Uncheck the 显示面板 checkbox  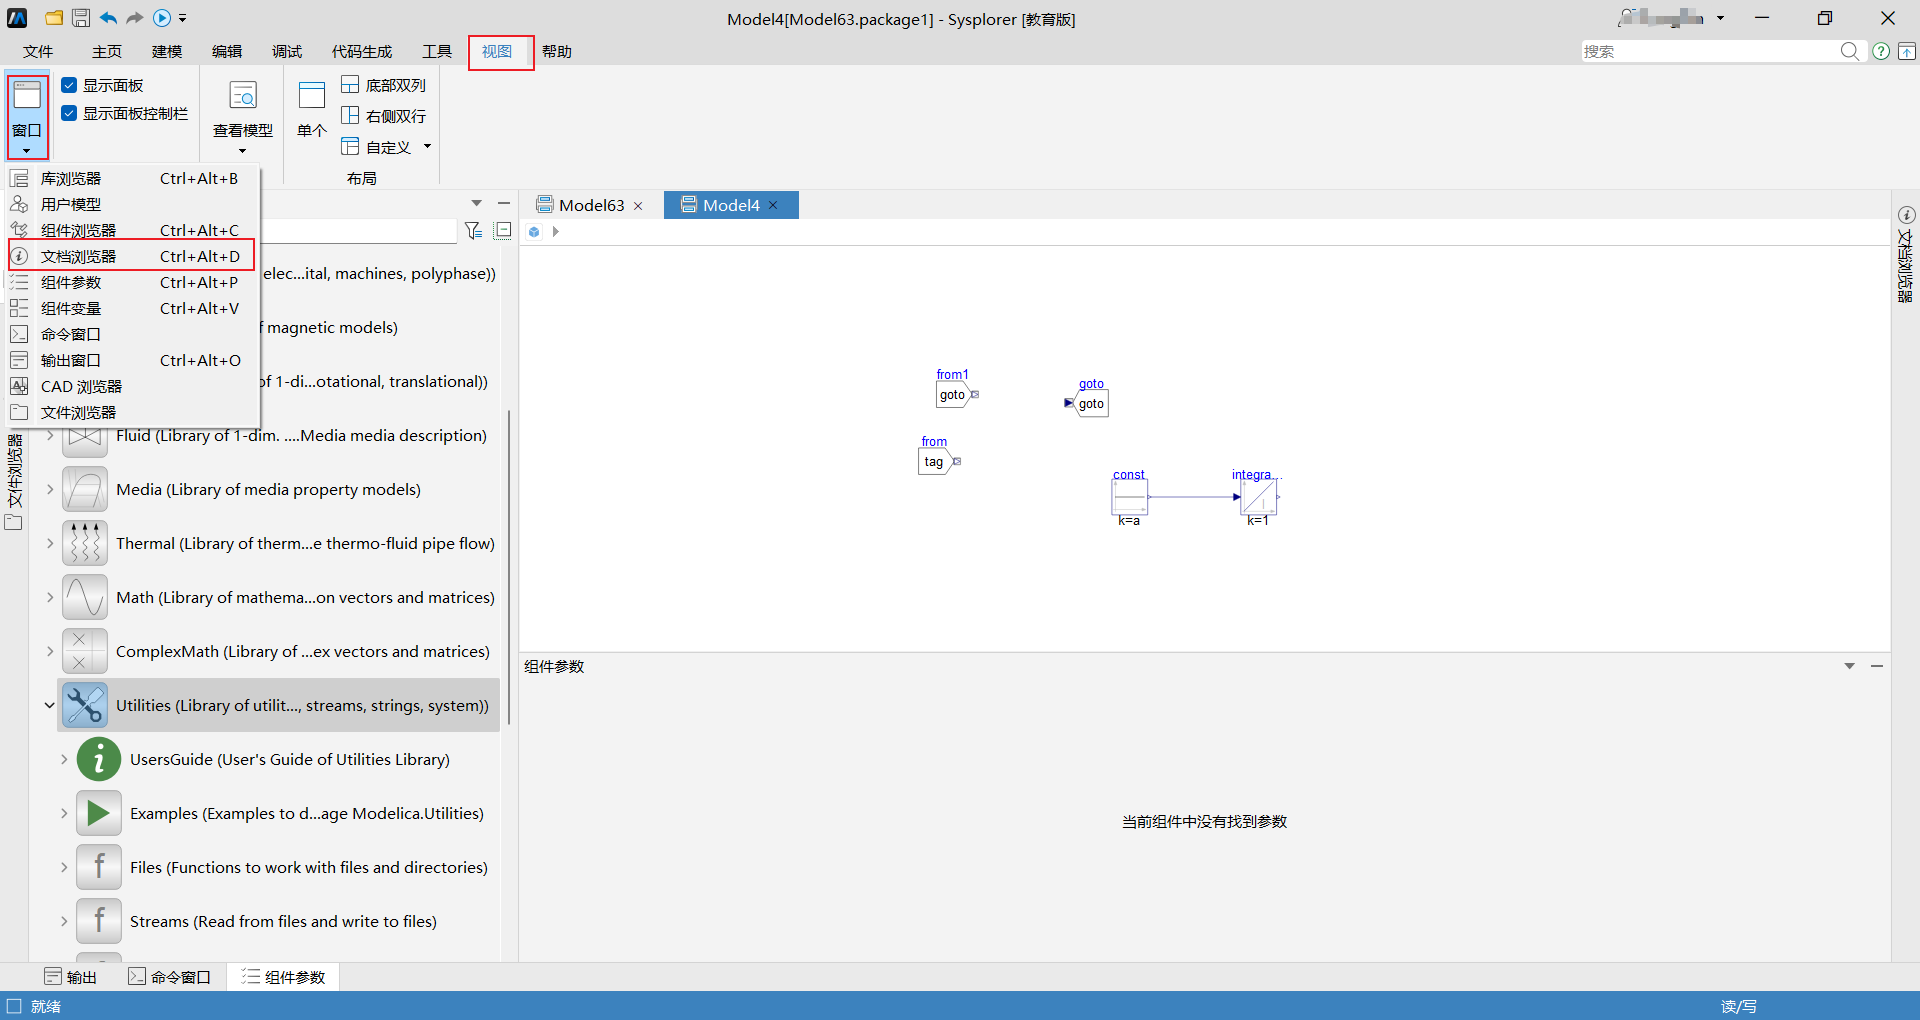(x=69, y=85)
